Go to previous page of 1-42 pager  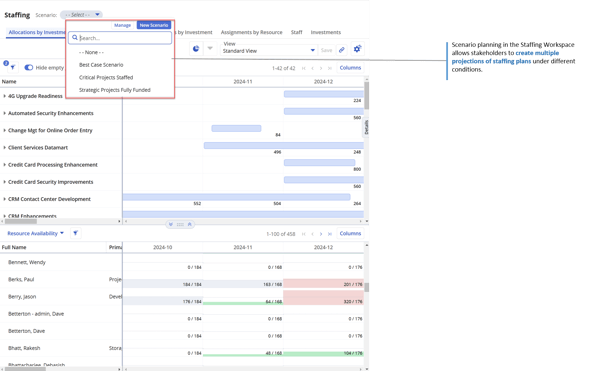click(x=312, y=68)
